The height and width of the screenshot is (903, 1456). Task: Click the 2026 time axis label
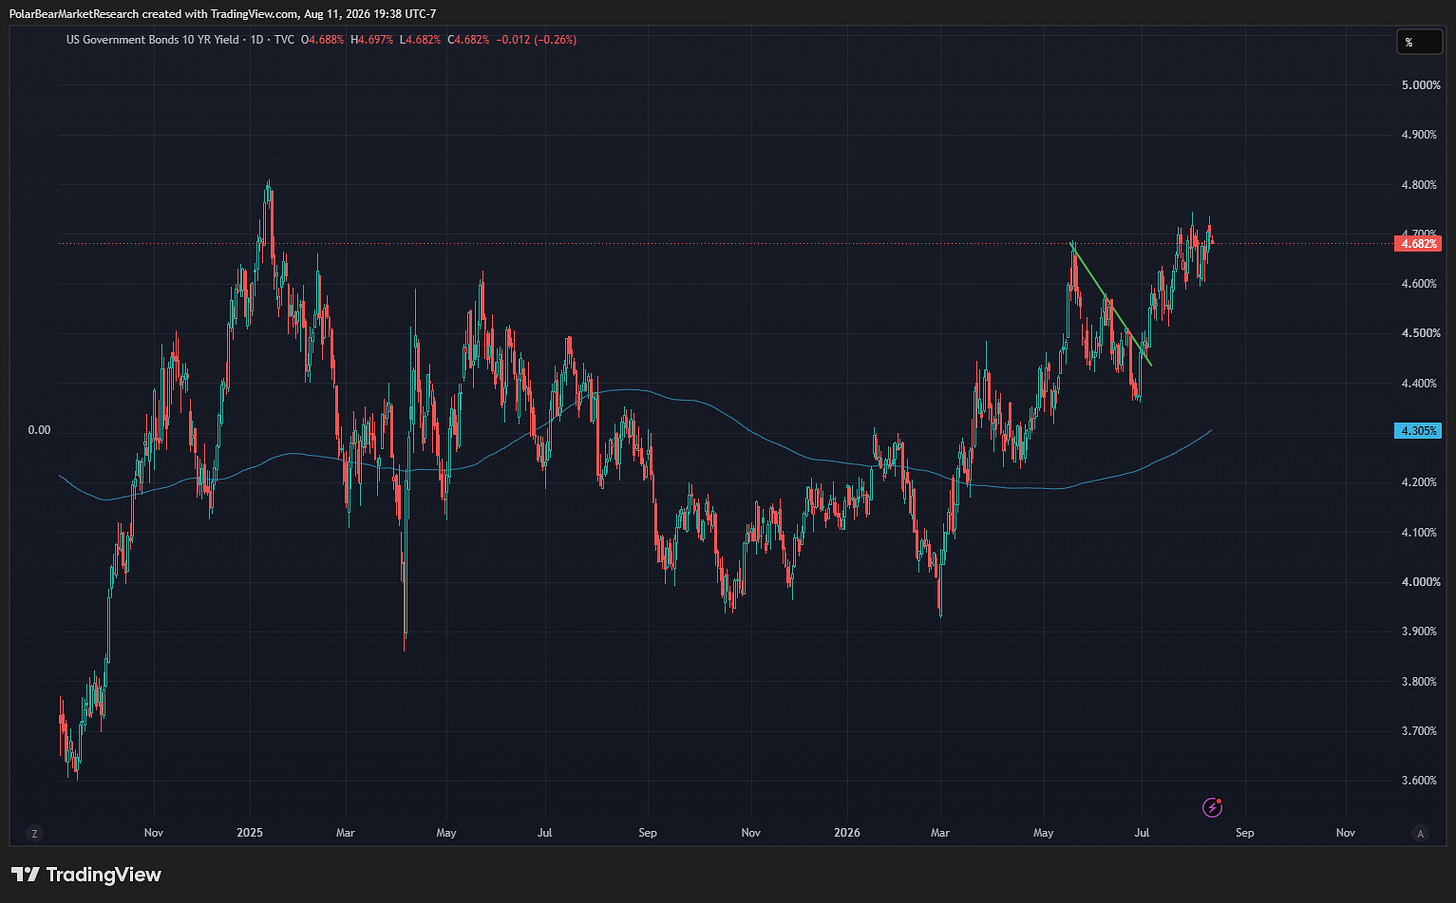click(847, 833)
